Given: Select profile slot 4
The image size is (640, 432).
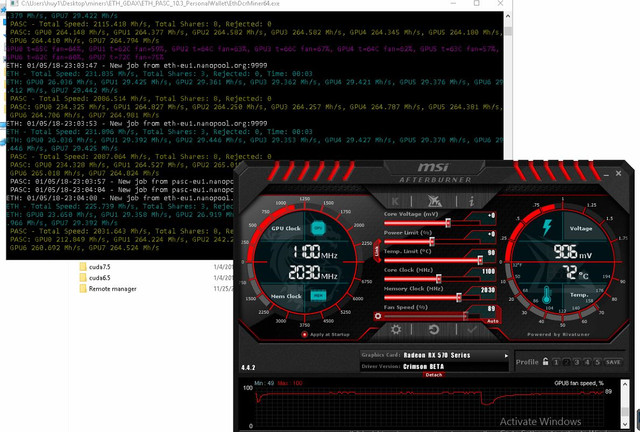Looking at the screenshot, I should coord(587,362).
